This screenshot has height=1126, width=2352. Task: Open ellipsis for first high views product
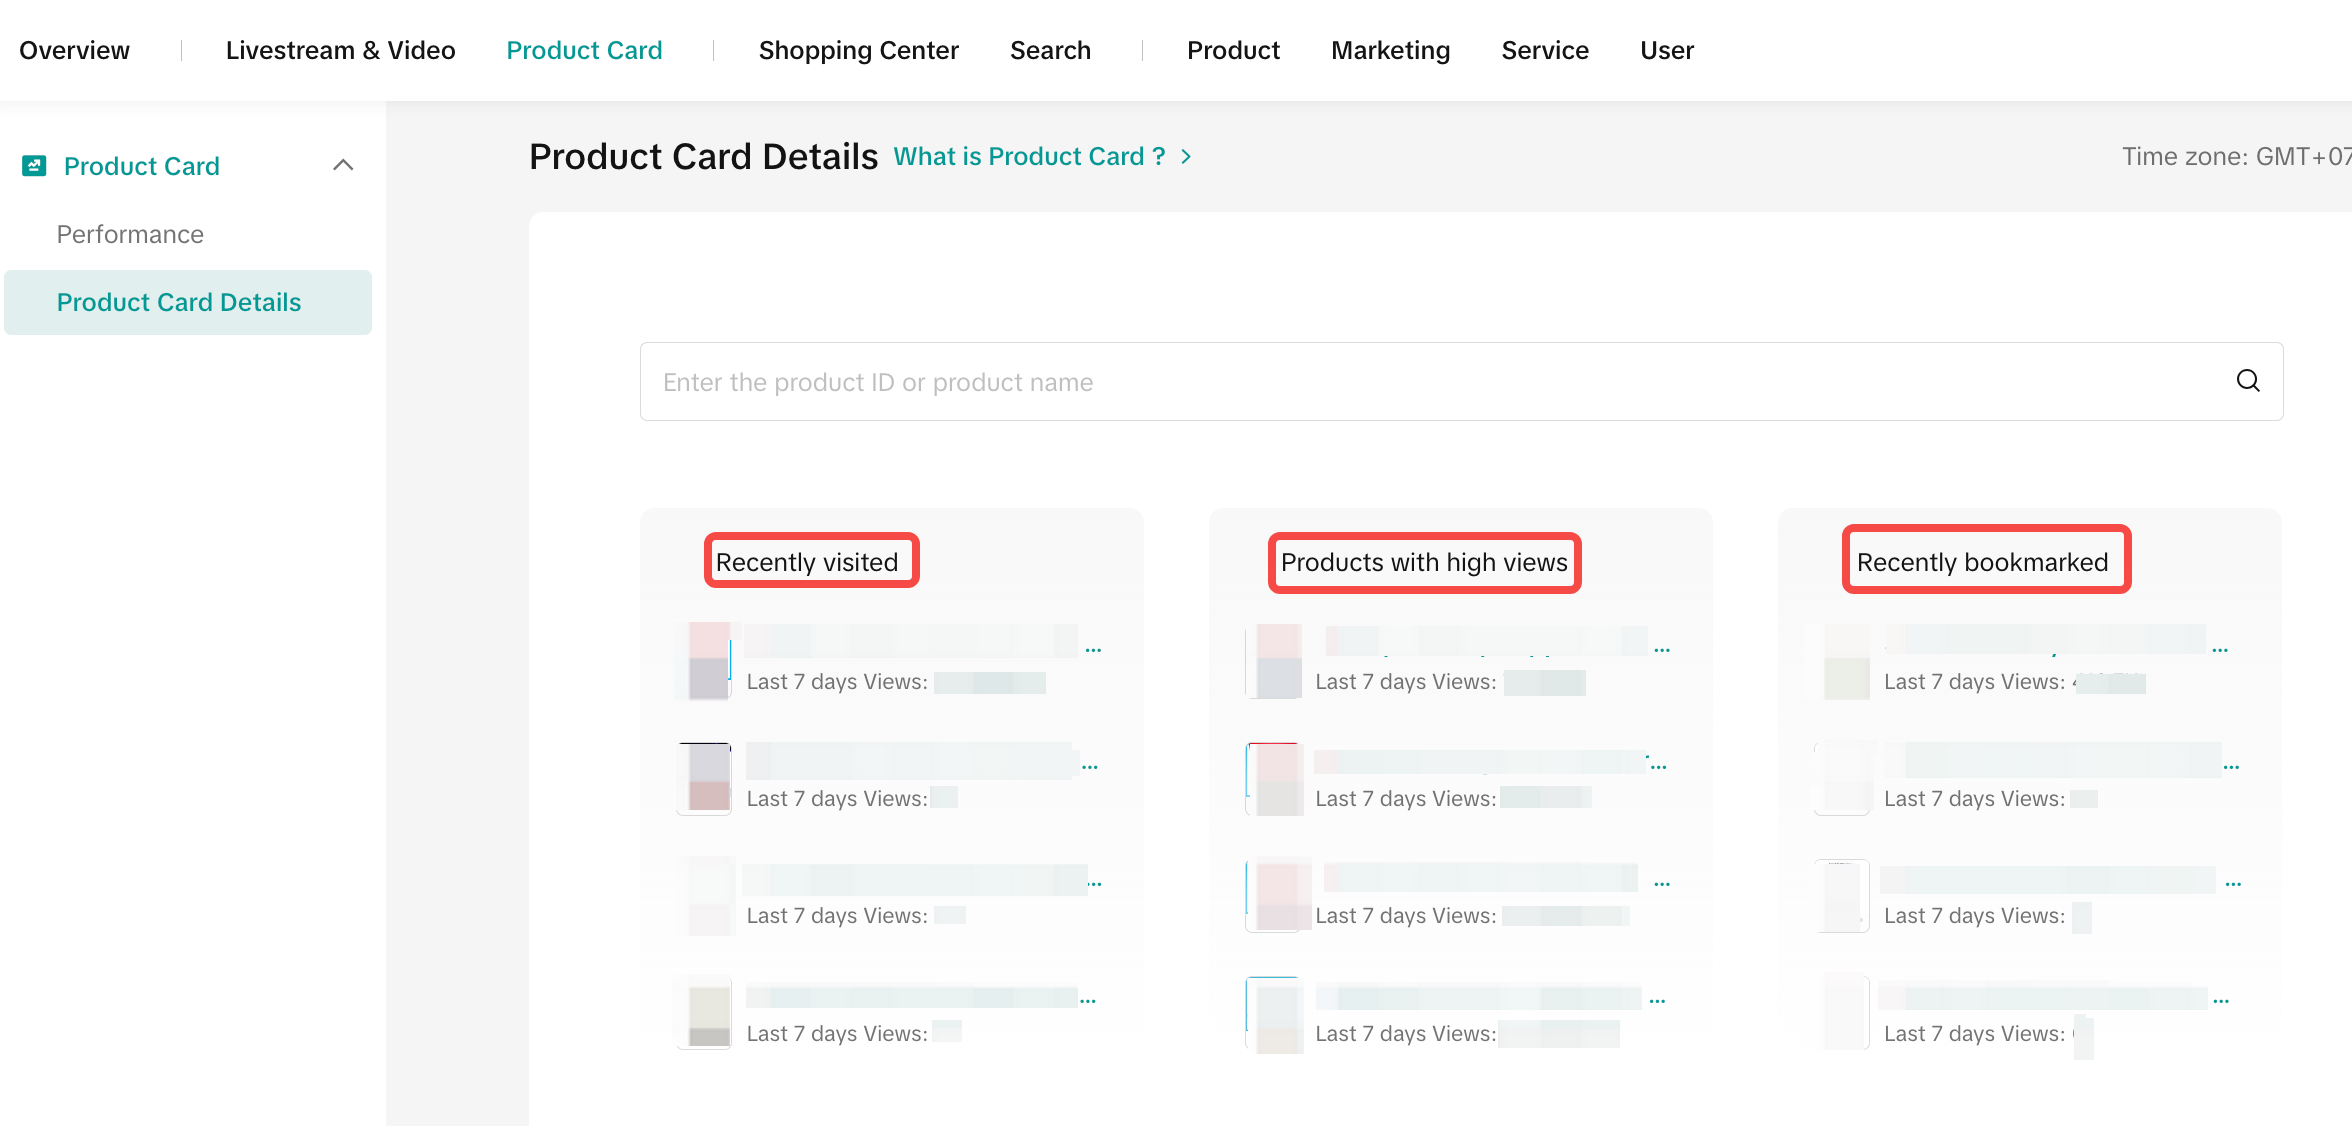click(1662, 650)
